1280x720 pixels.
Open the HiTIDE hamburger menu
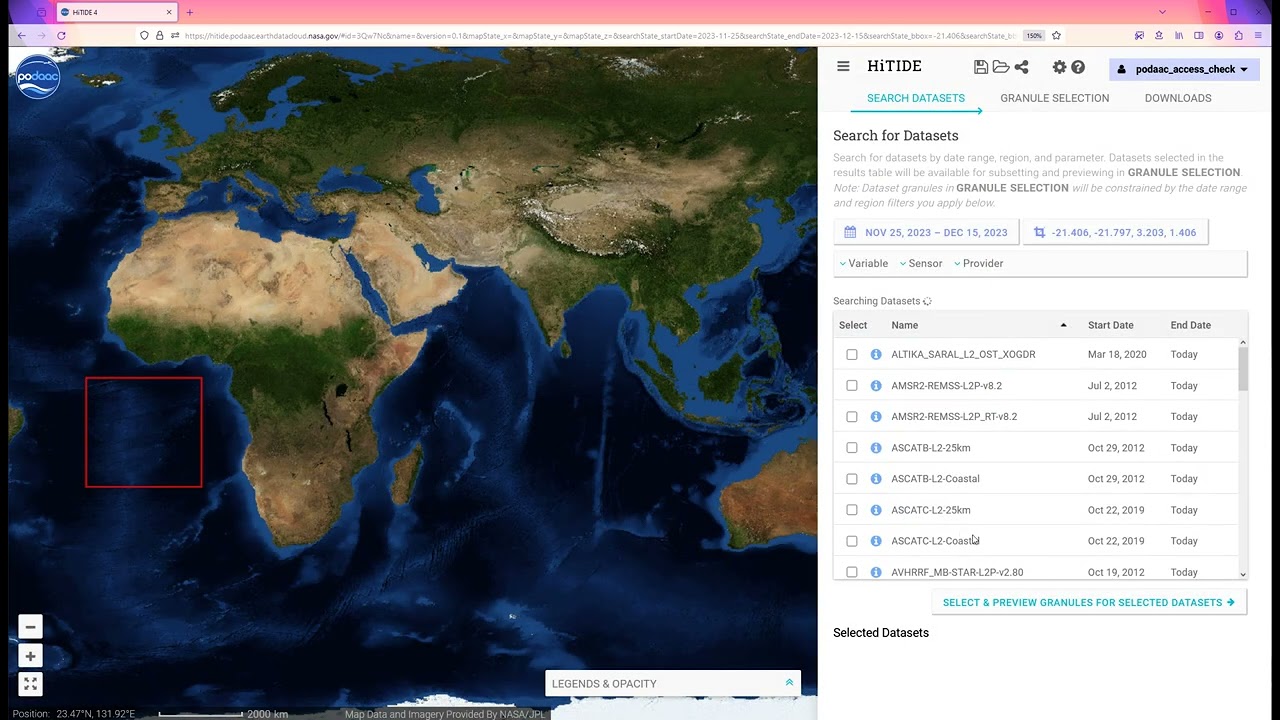[843, 67]
